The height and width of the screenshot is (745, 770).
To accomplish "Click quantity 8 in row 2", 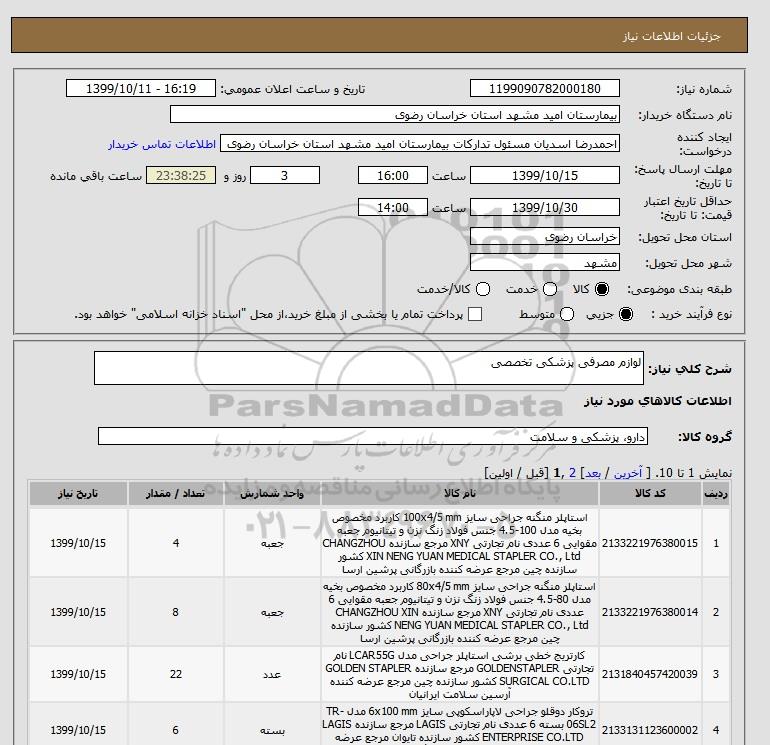I will pyautogui.click(x=175, y=612).
